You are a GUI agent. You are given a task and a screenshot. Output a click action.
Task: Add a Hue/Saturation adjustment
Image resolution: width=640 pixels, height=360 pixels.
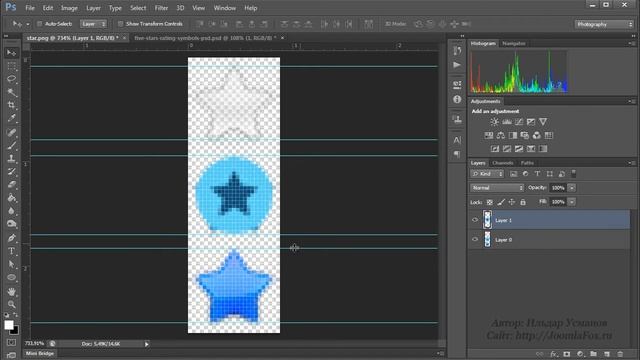click(489, 135)
